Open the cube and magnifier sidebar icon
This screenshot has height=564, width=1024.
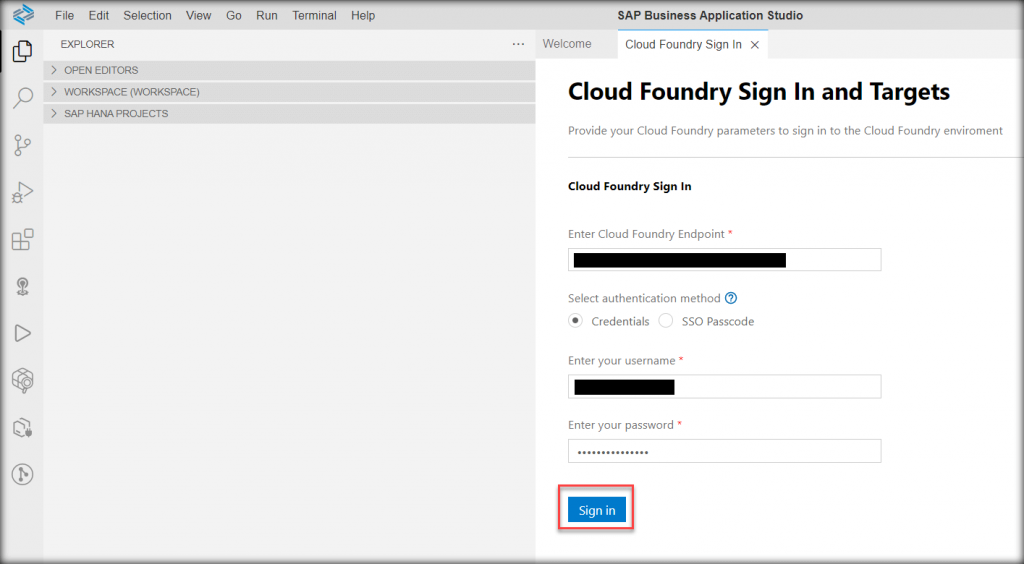(22, 381)
